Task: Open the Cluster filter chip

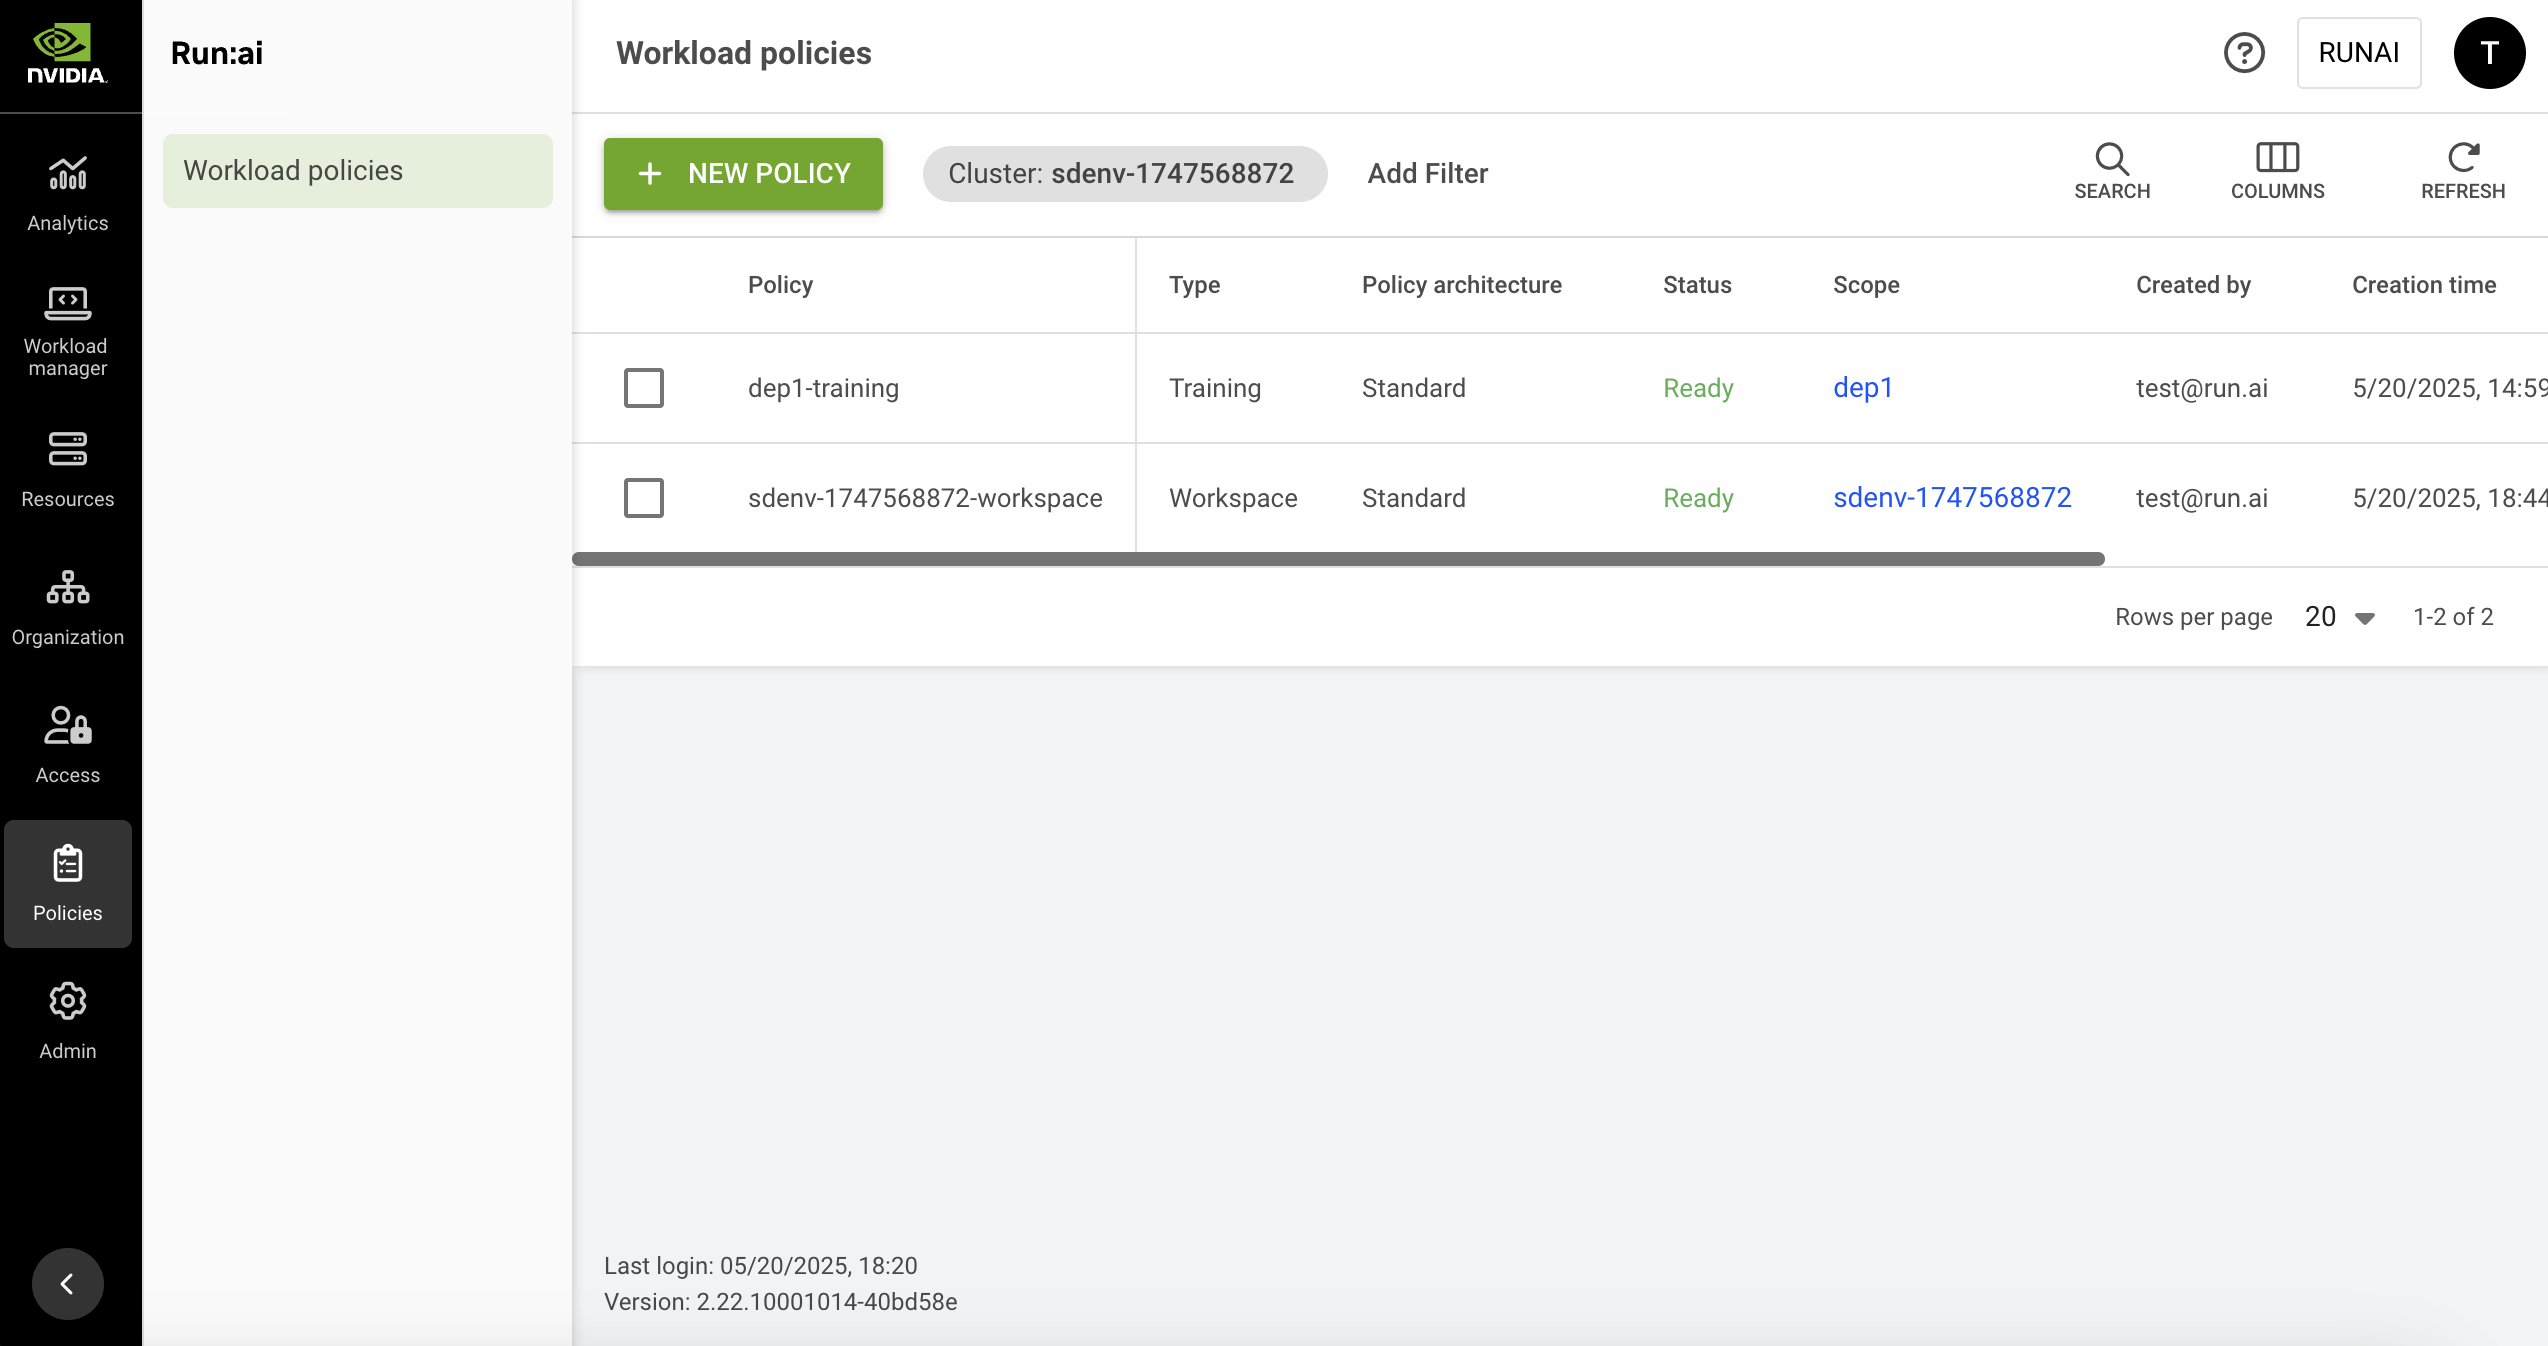Action: point(1124,174)
